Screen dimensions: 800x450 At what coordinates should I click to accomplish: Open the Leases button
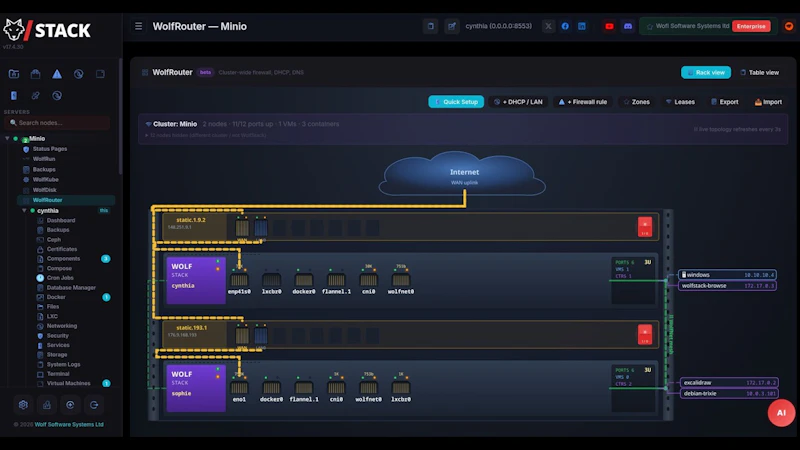pyautogui.click(x=680, y=102)
